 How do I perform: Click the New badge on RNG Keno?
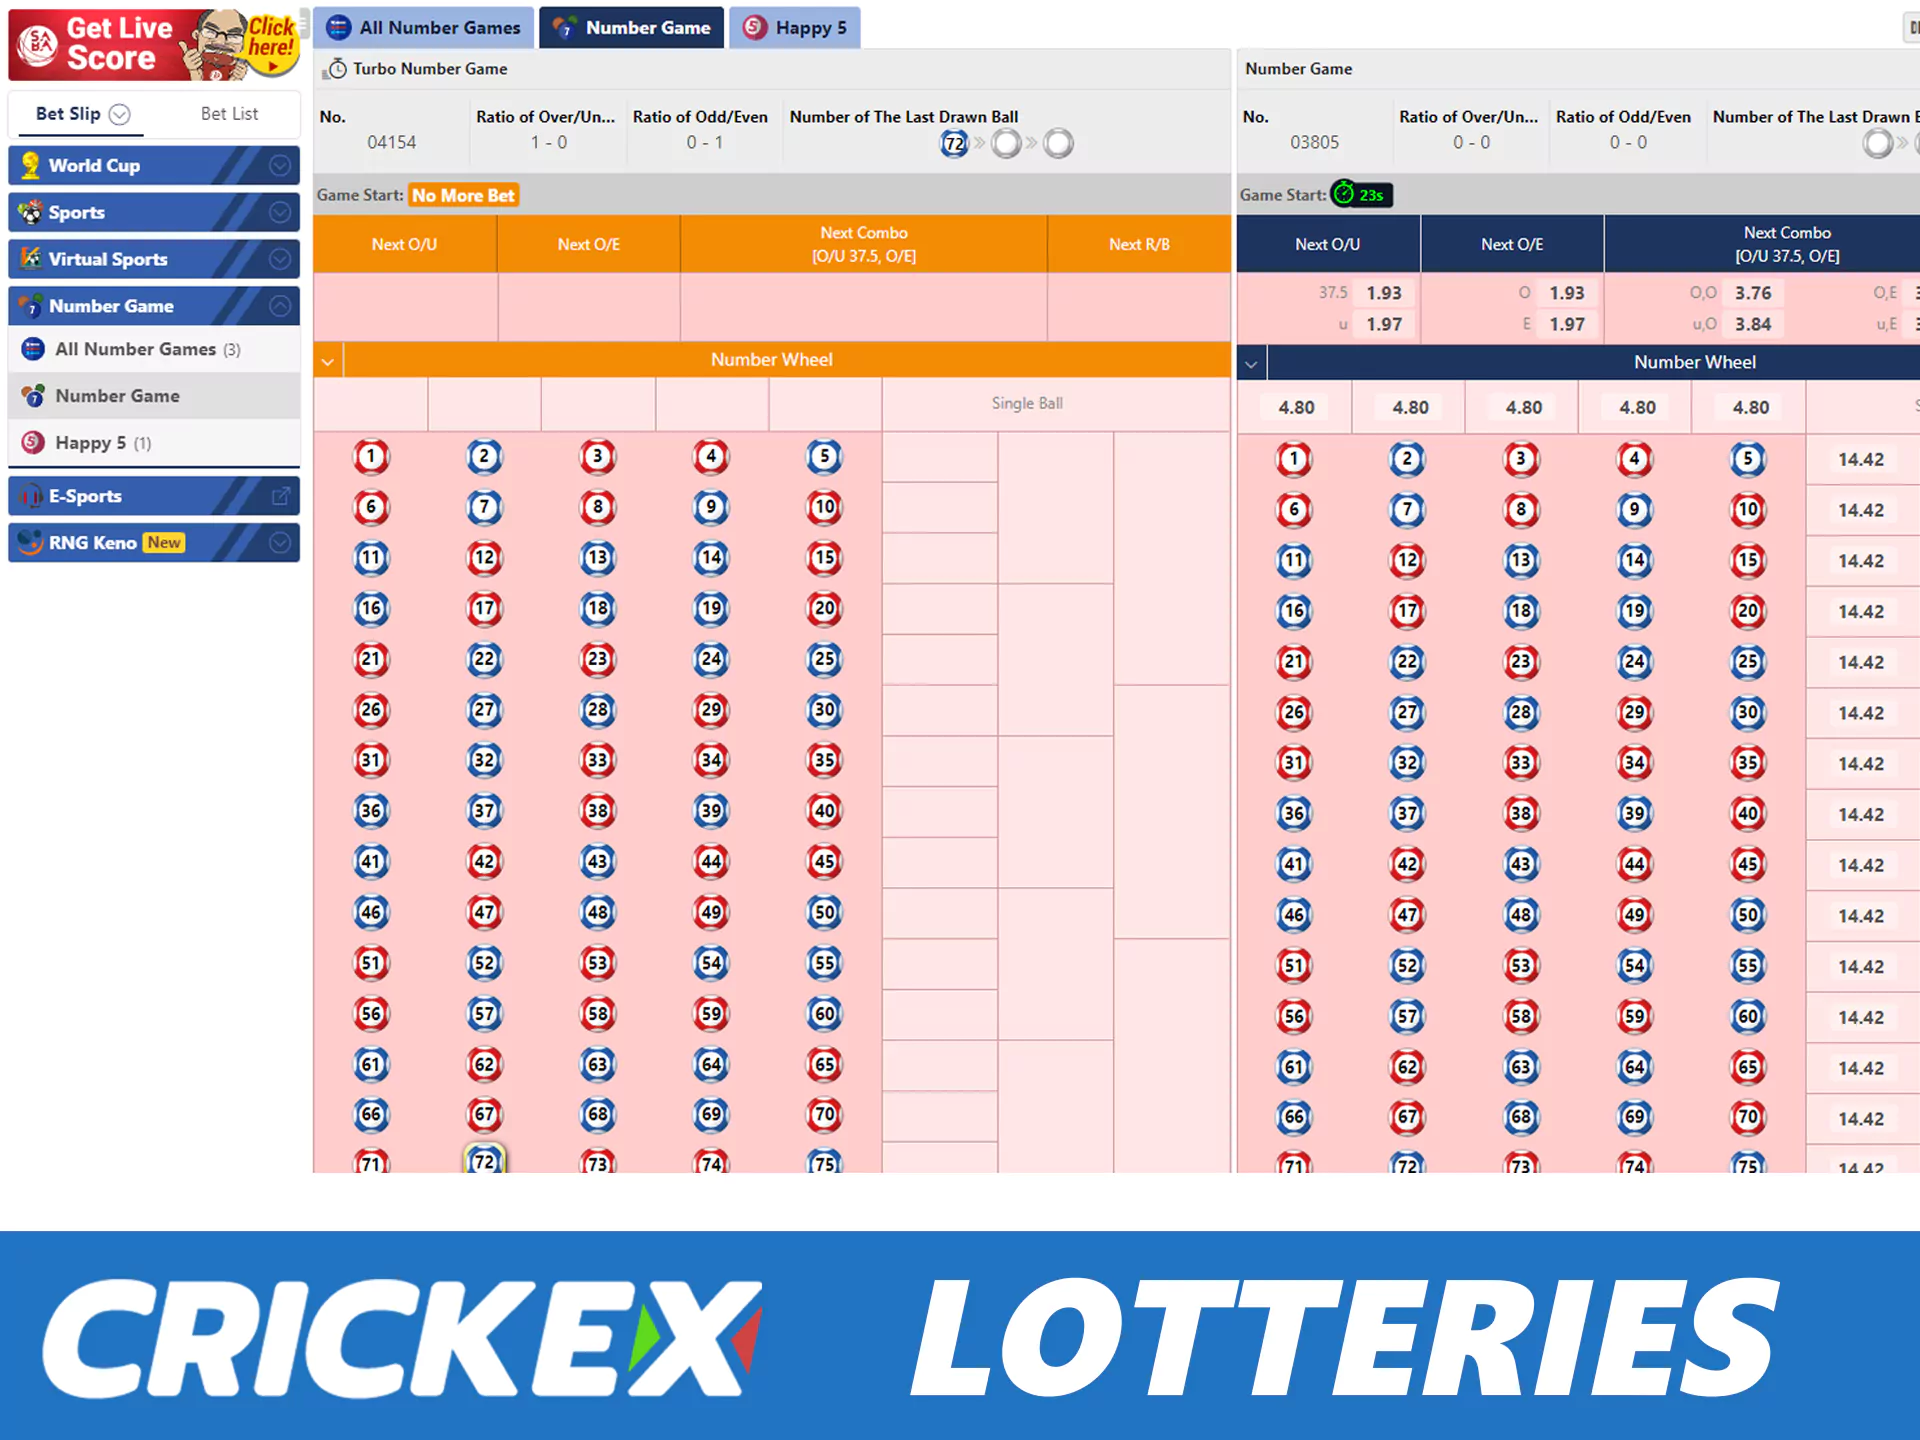click(x=164, y=542)
